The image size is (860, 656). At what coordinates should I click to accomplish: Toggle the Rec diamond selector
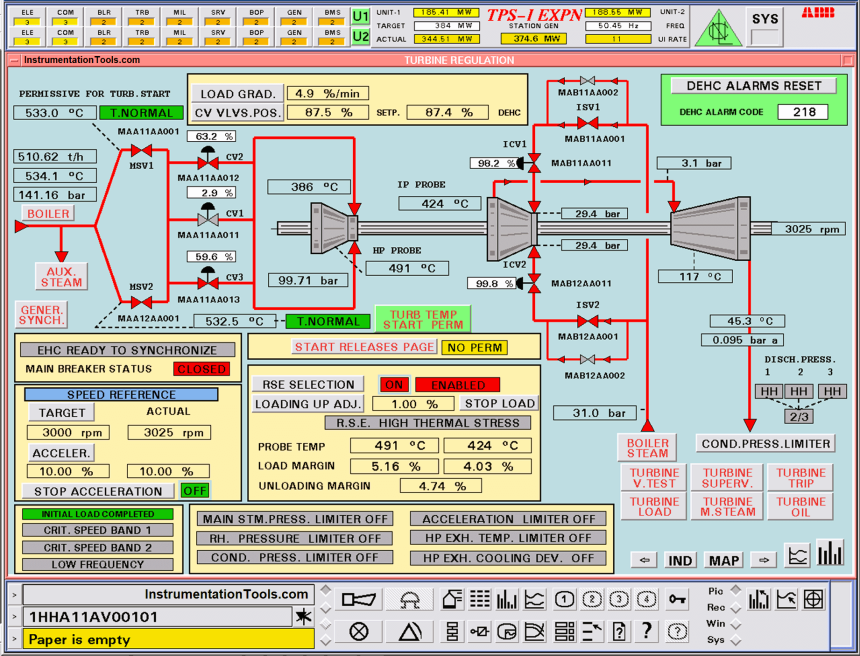(736, 608)
